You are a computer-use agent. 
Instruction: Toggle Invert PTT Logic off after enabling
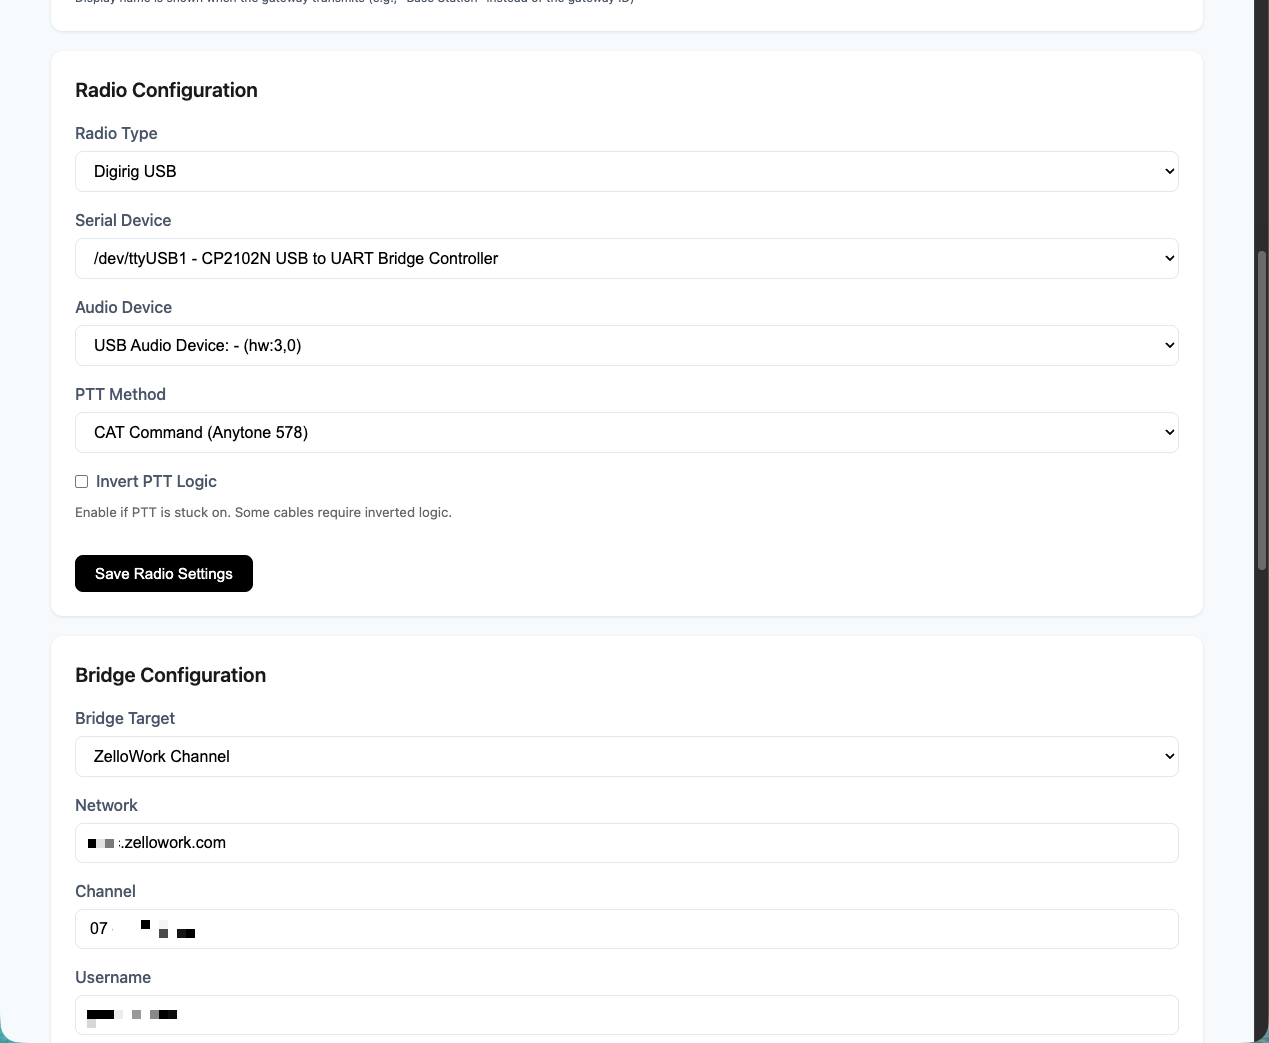81,481
